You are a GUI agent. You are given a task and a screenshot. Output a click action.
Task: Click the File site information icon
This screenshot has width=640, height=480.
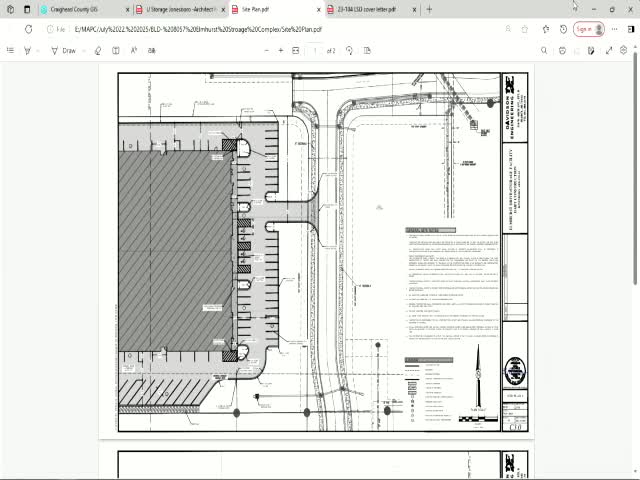click(56, 29)
